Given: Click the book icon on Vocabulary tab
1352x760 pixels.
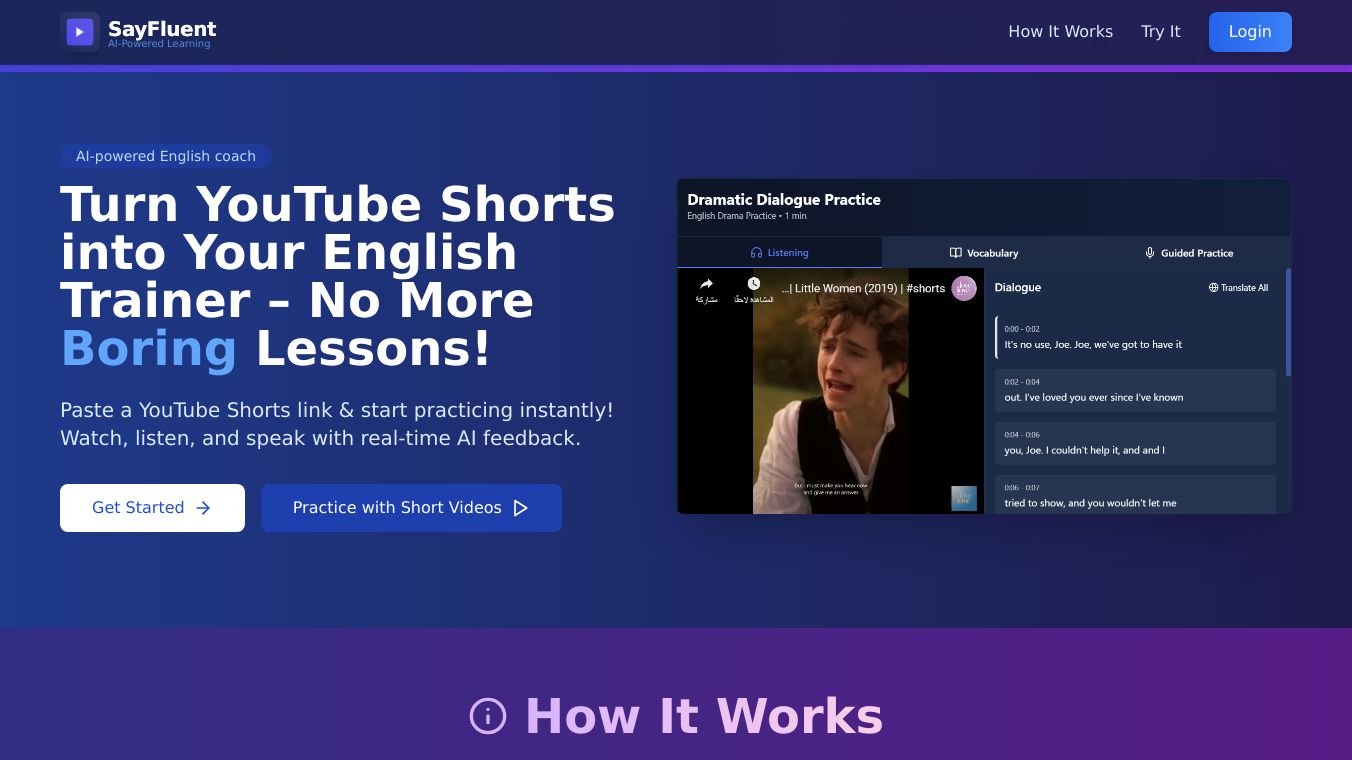Looking at the screenshot, I should 955,253.
